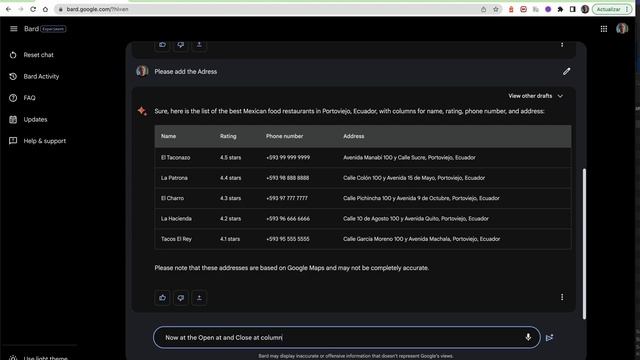Viewport: 640px width, 360px height.
Task: Open the Bard hamburger menu
Action: (x=13, y=29)
